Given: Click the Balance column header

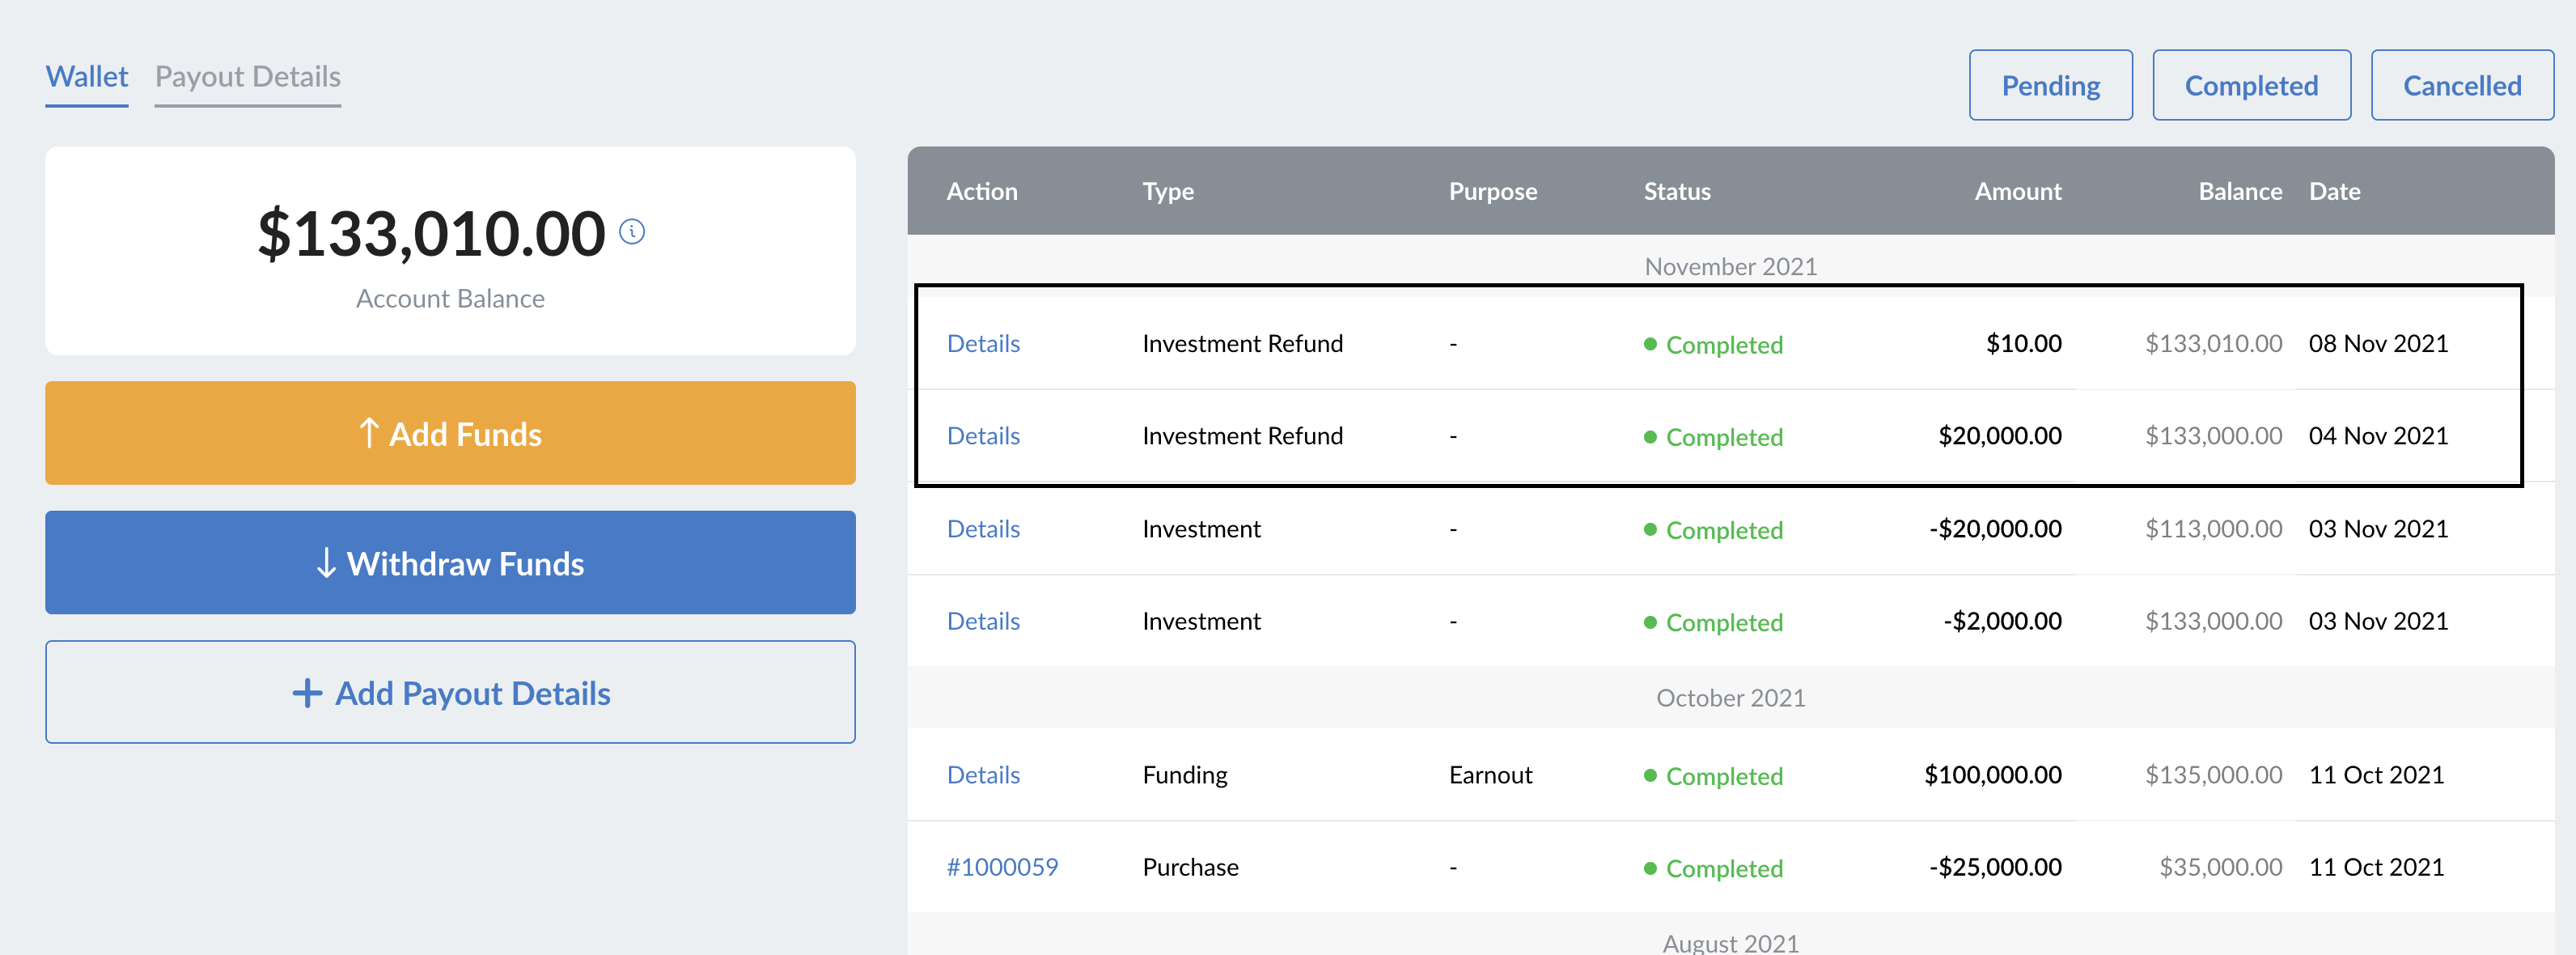Looking at the screenshot, I should [2240, 191].
